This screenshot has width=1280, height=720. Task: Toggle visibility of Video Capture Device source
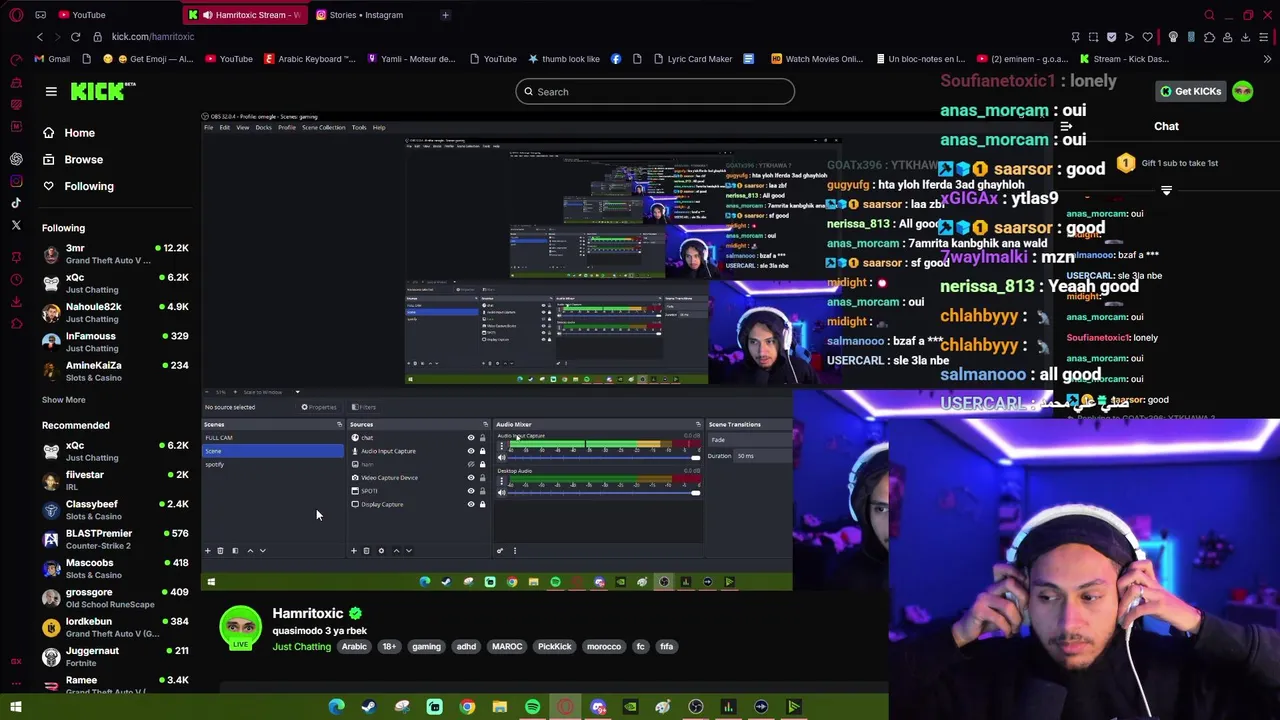(471, 478)
